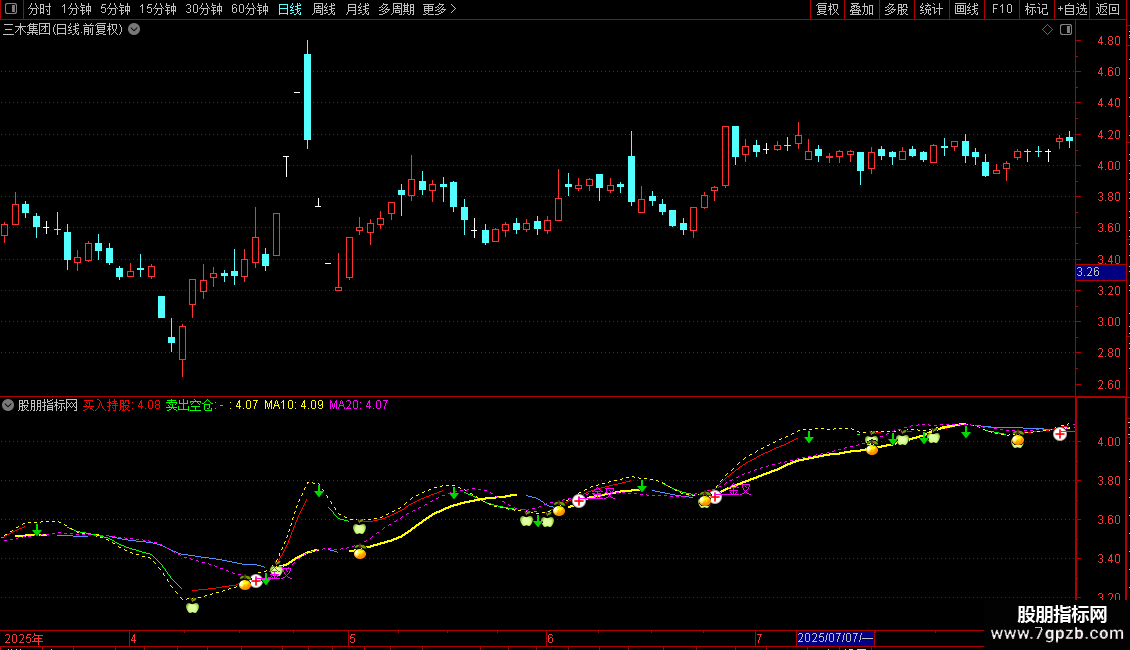Click the 卖出空仓 indicator label
This screenshot has width=1130, height=650.
(190, 405)
